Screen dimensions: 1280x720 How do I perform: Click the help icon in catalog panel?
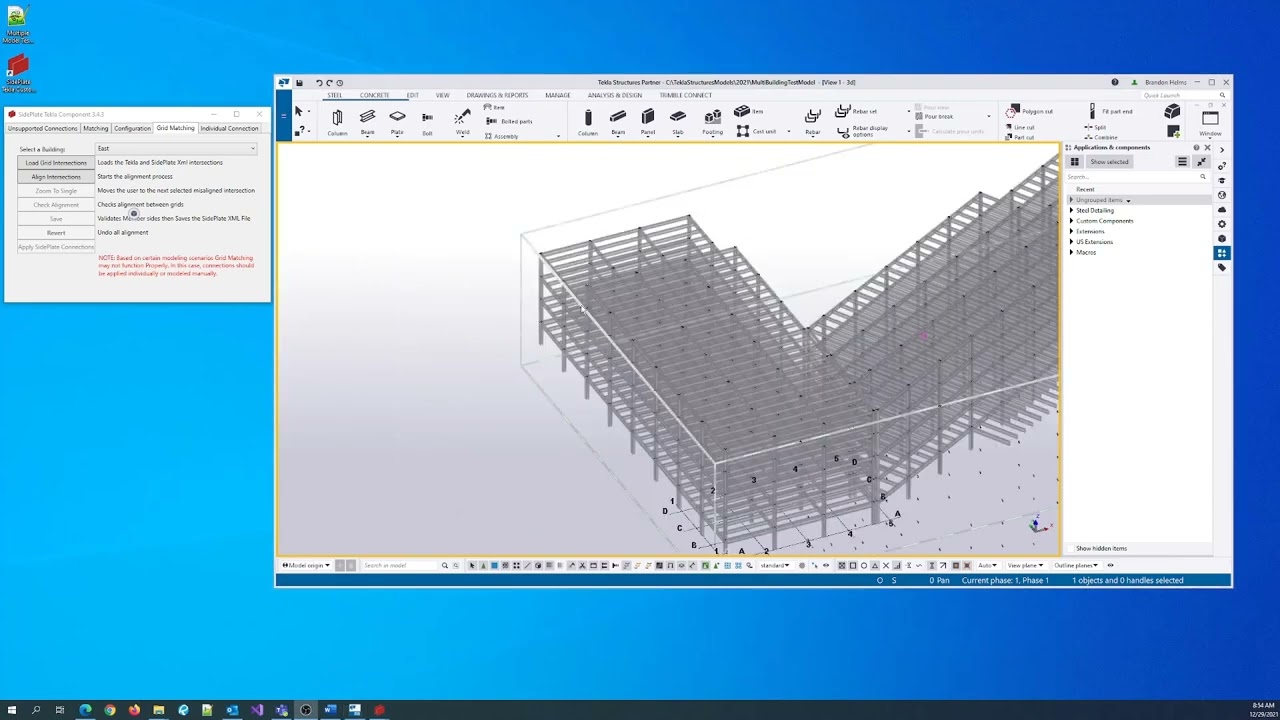click(1196, 148)
